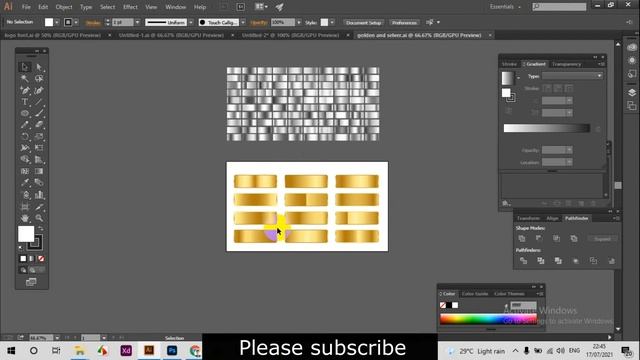Pick the Magic Wand tool
640x360 pixels.
tap(25, 78)
